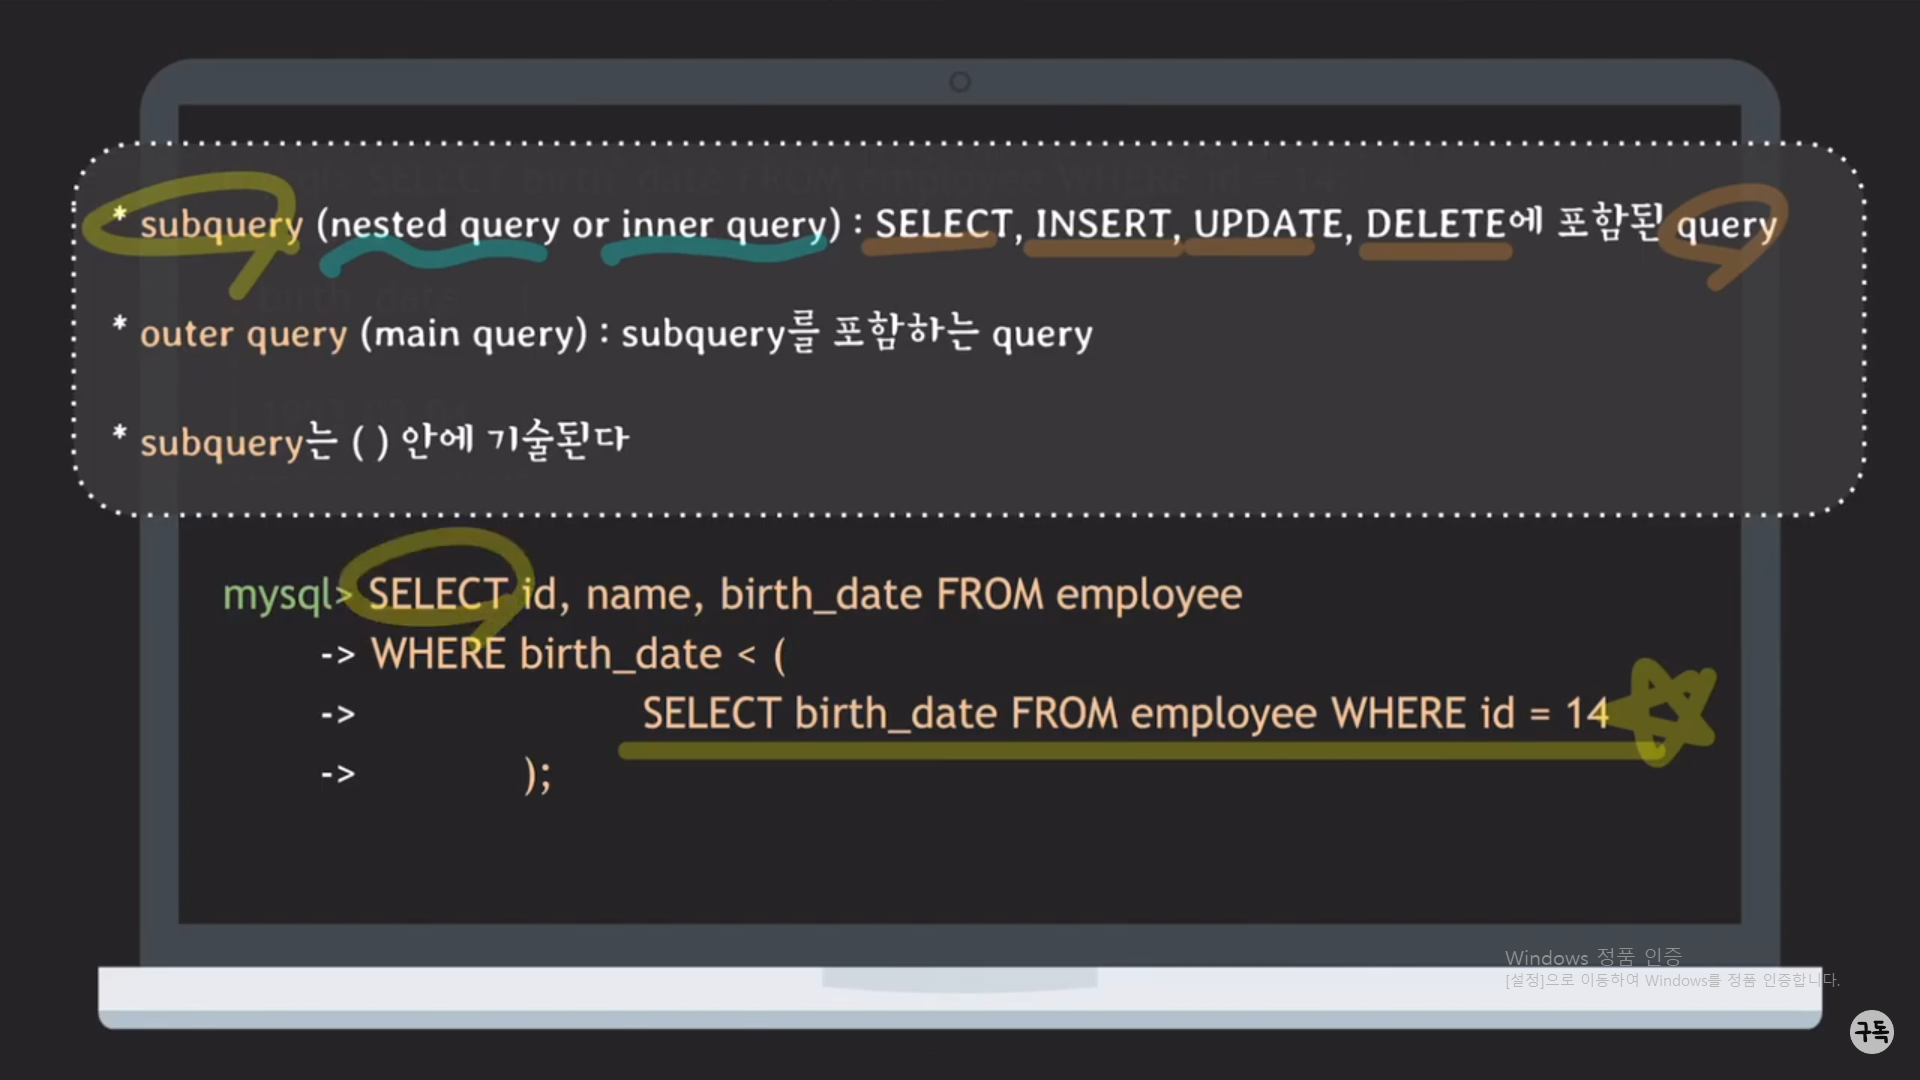Click the circled word subquery
Screen dimensions: 1920x1080
click(221, 224)
